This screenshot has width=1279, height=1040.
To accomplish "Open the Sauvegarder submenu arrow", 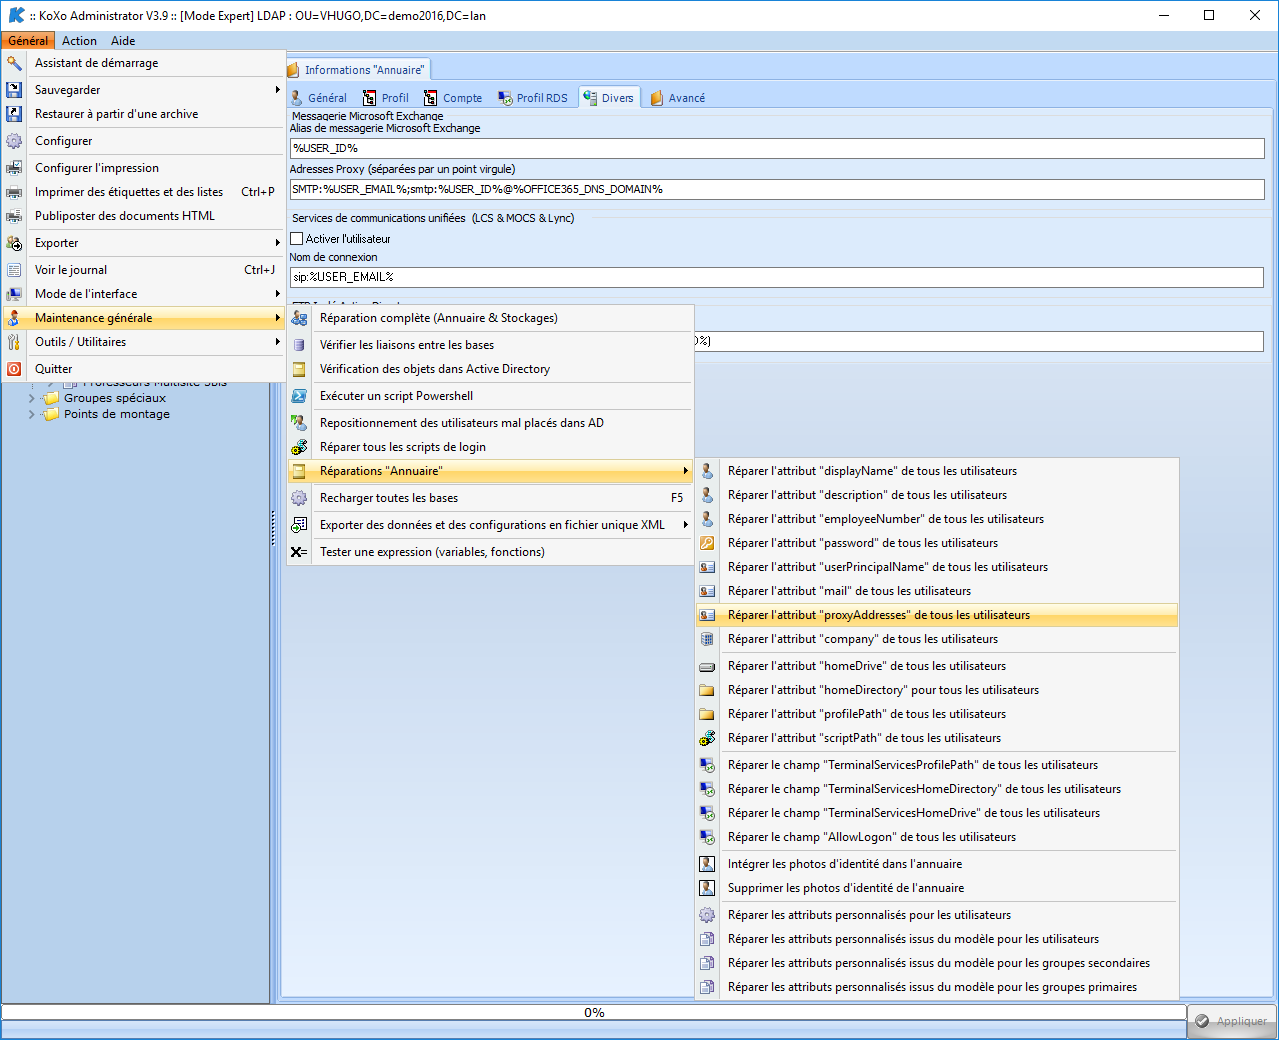I will point(277,90).
